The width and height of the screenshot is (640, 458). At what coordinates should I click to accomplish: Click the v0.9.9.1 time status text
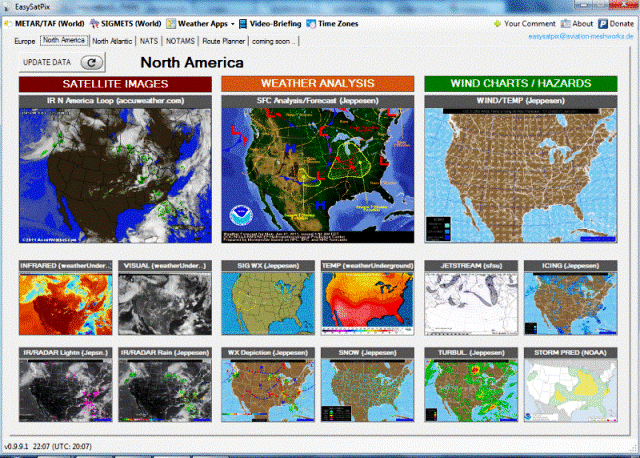(x=47, y=446)
